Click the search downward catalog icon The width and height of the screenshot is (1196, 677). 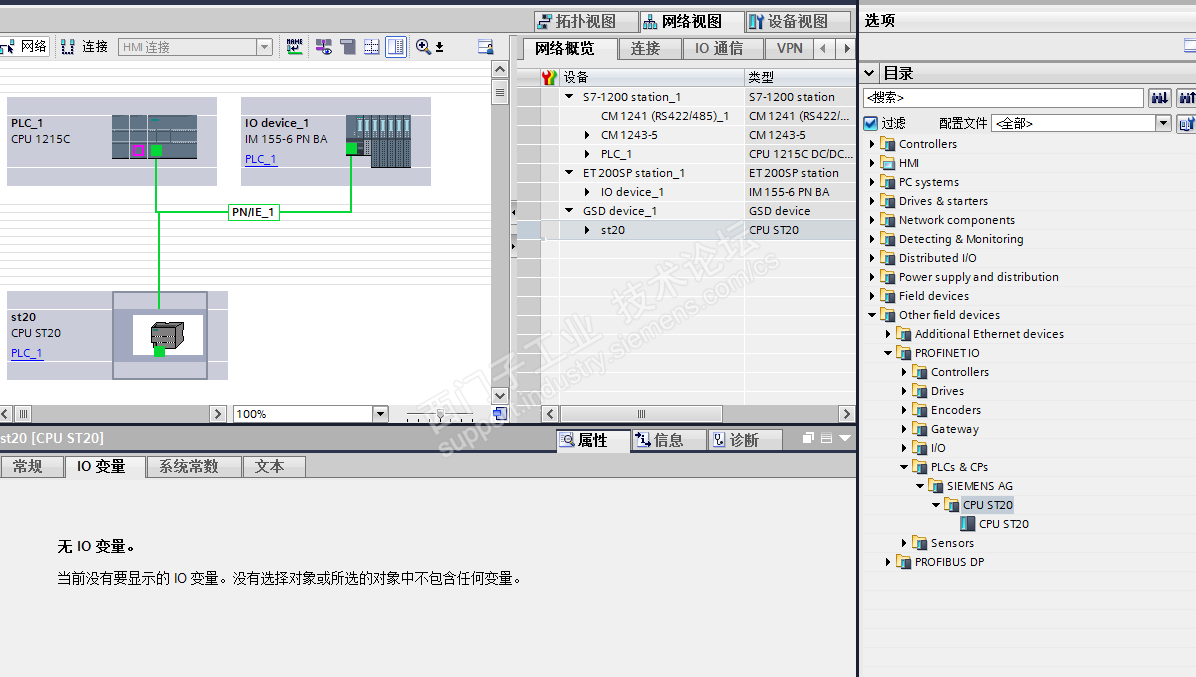pos(1159,98)
